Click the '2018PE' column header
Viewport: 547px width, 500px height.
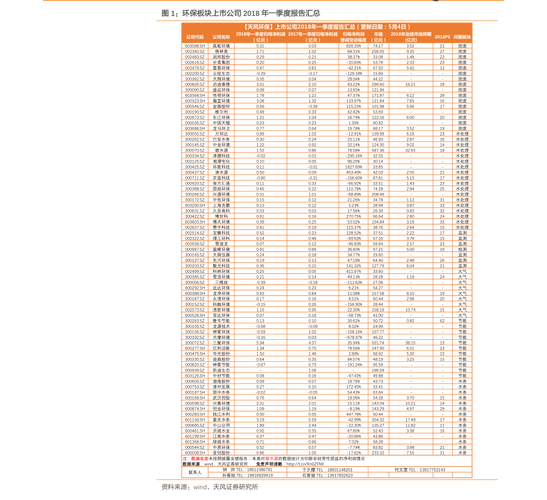tap(442, 37)
